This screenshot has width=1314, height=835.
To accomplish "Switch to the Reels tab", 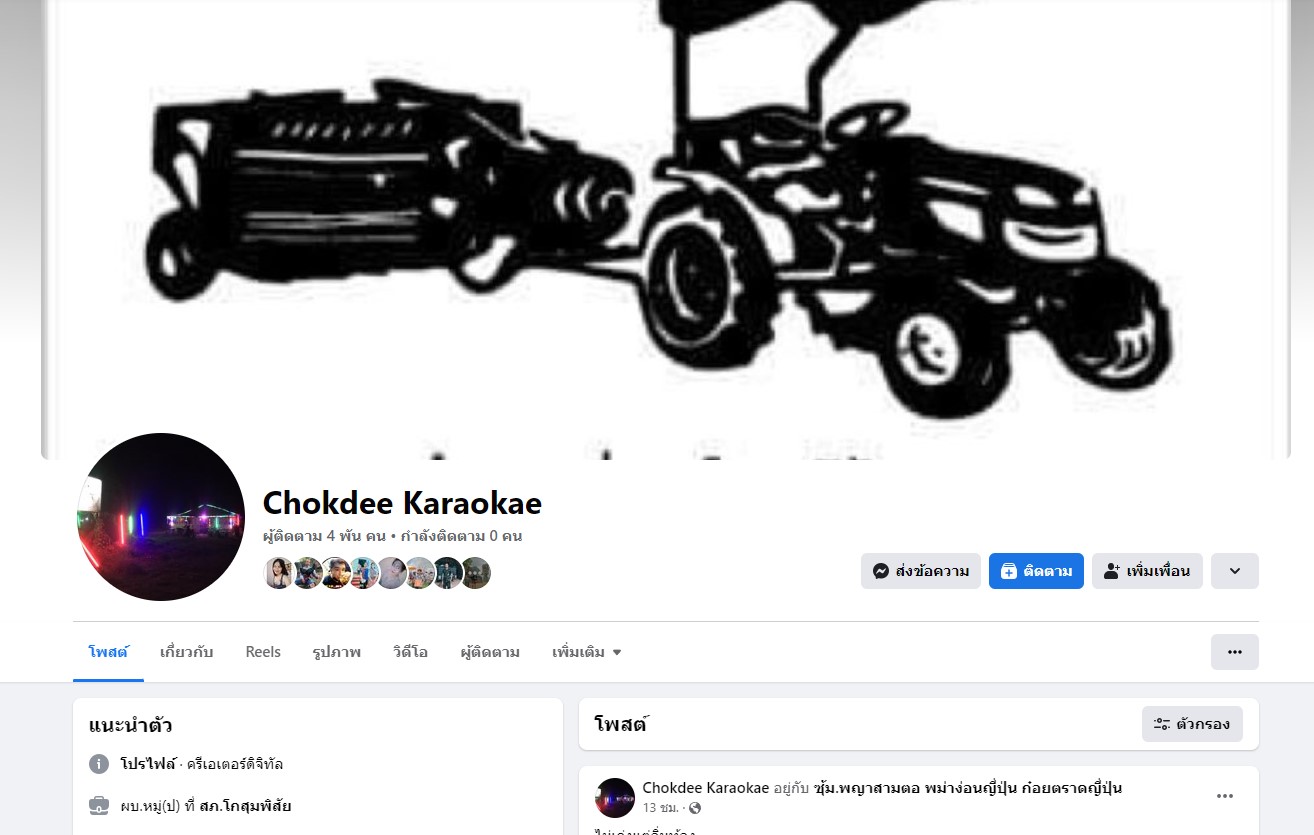I will pyautogui.click(x=263, y=652).
